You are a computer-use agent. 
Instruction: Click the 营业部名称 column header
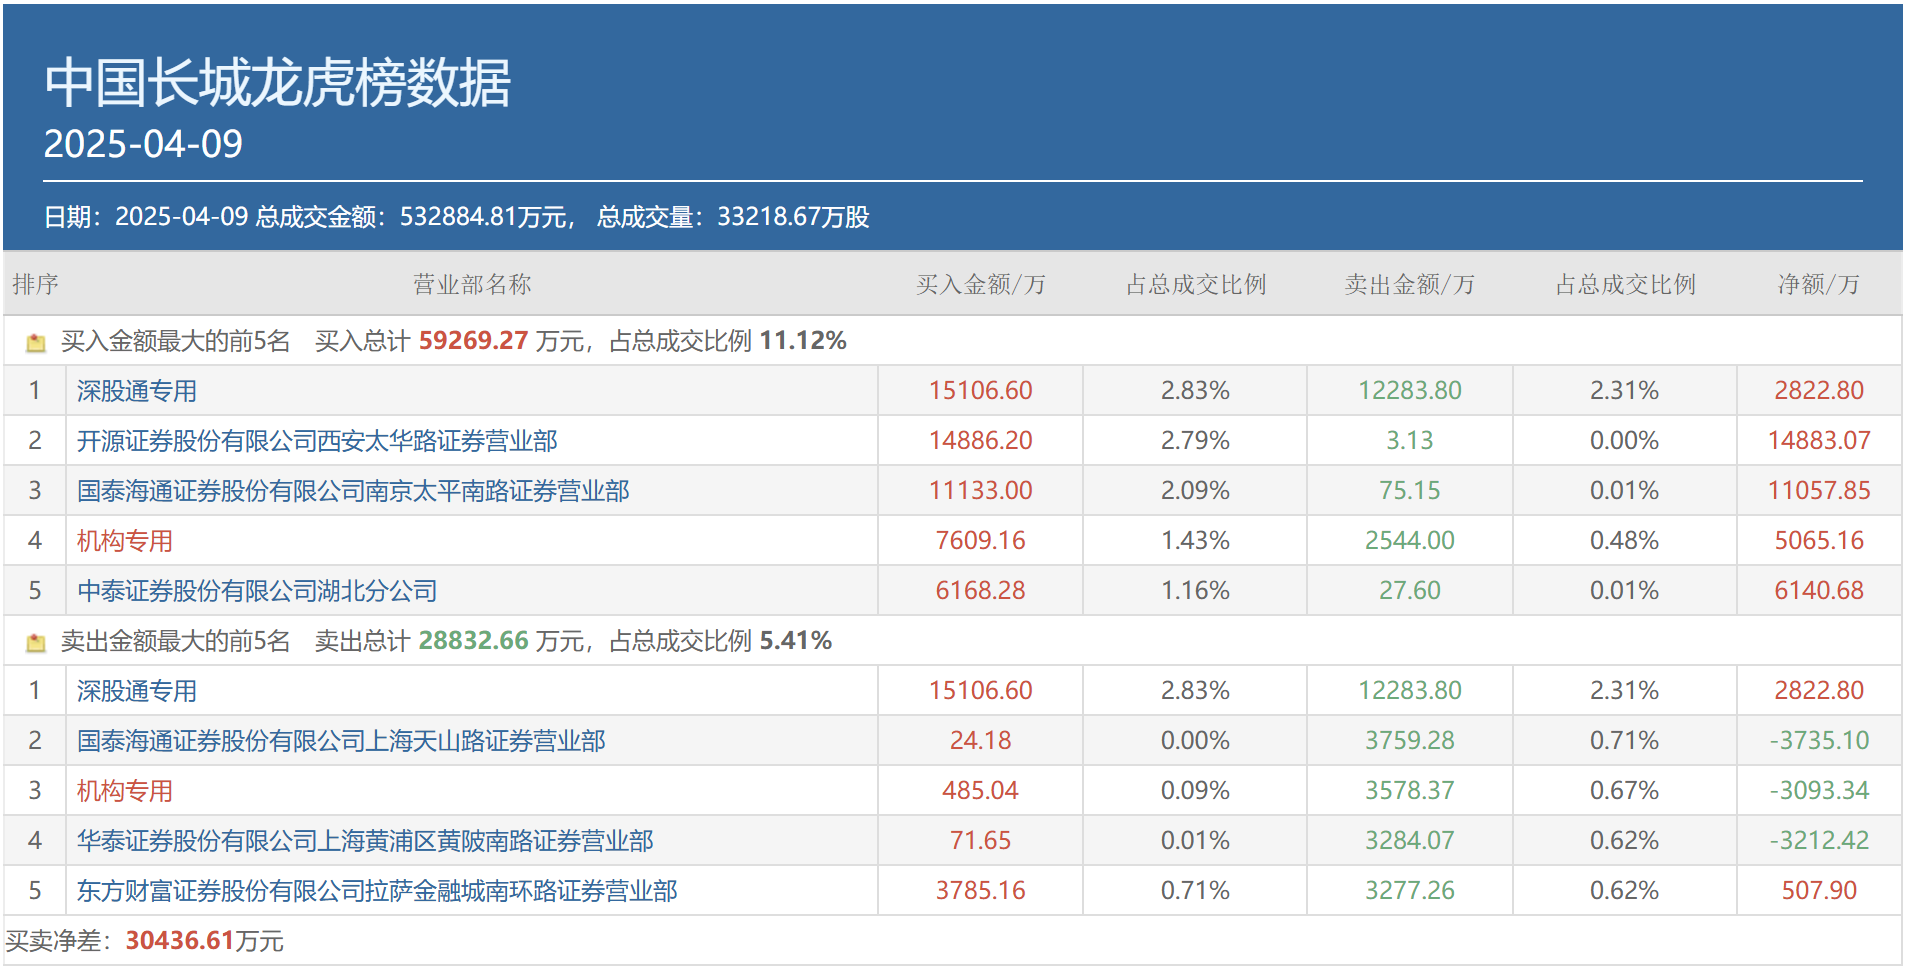point(472,285)
